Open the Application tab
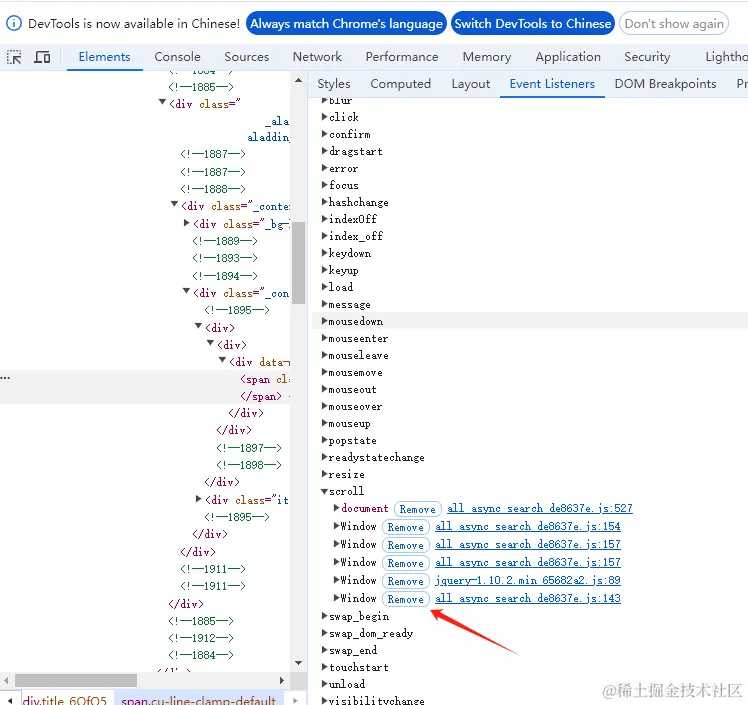The image size is (748, 705). click(568, 57)
